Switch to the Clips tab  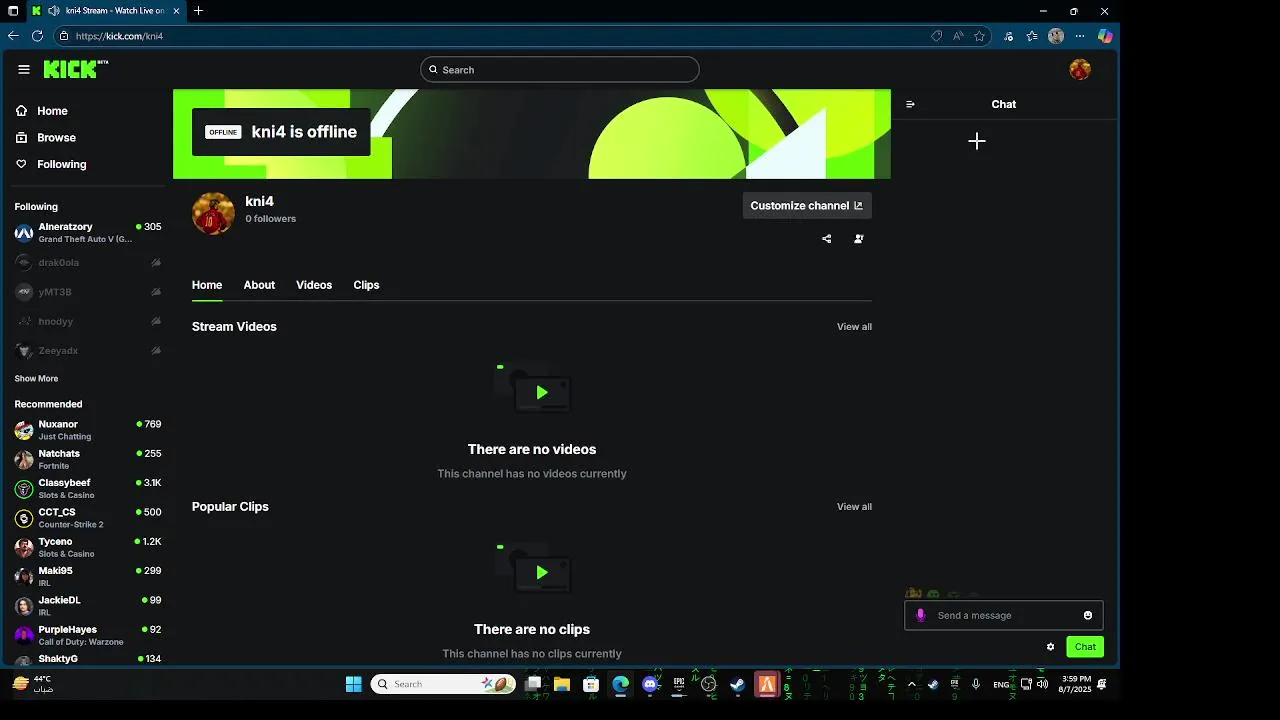pyautogui.click(x=366, y=285)
